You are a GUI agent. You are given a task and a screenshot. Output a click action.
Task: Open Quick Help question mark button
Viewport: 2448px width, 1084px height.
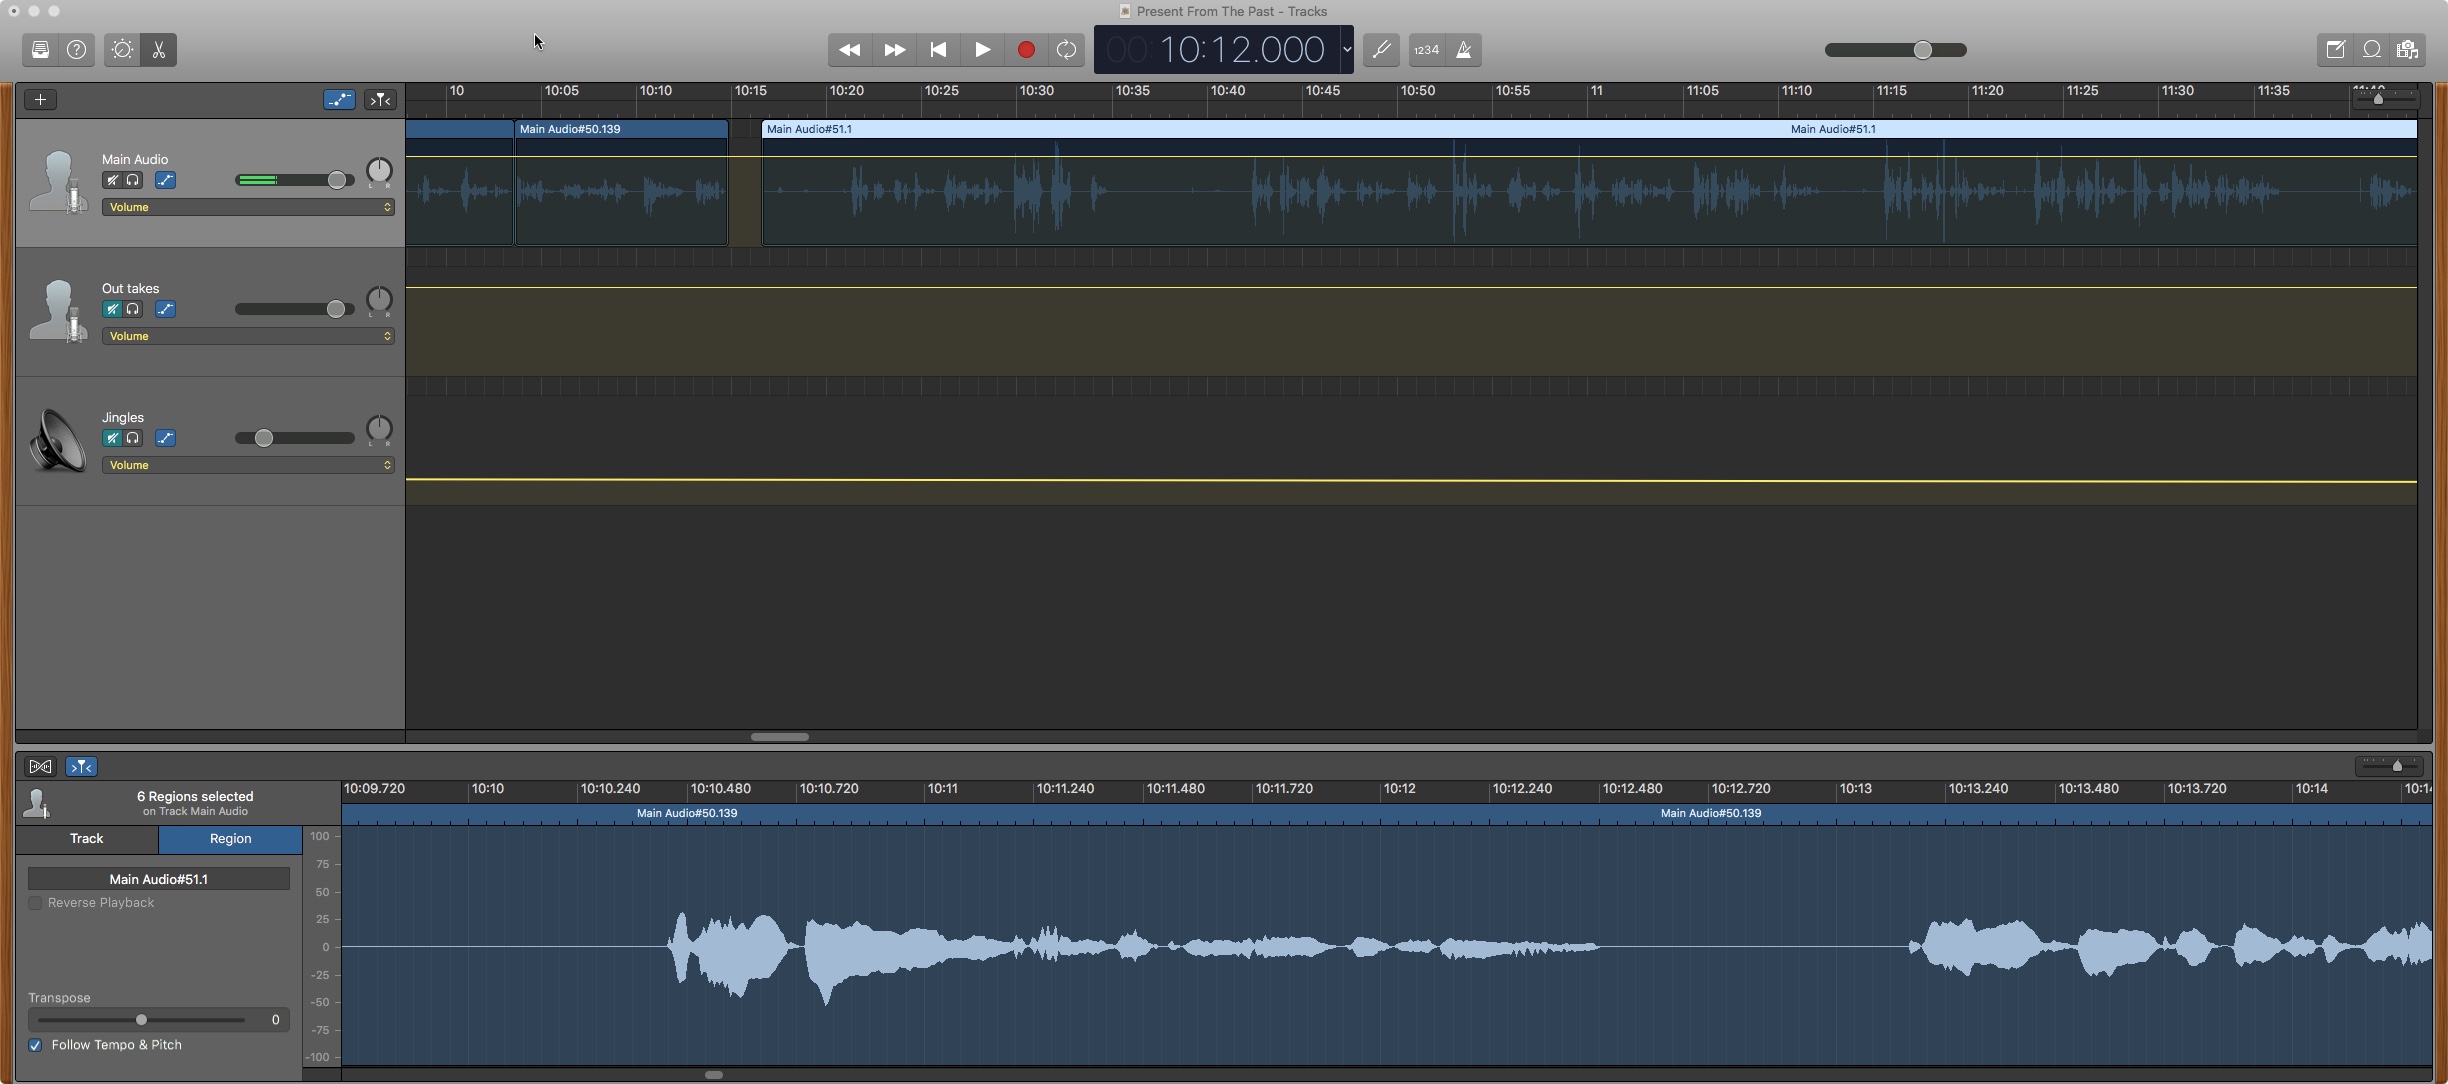76,50
